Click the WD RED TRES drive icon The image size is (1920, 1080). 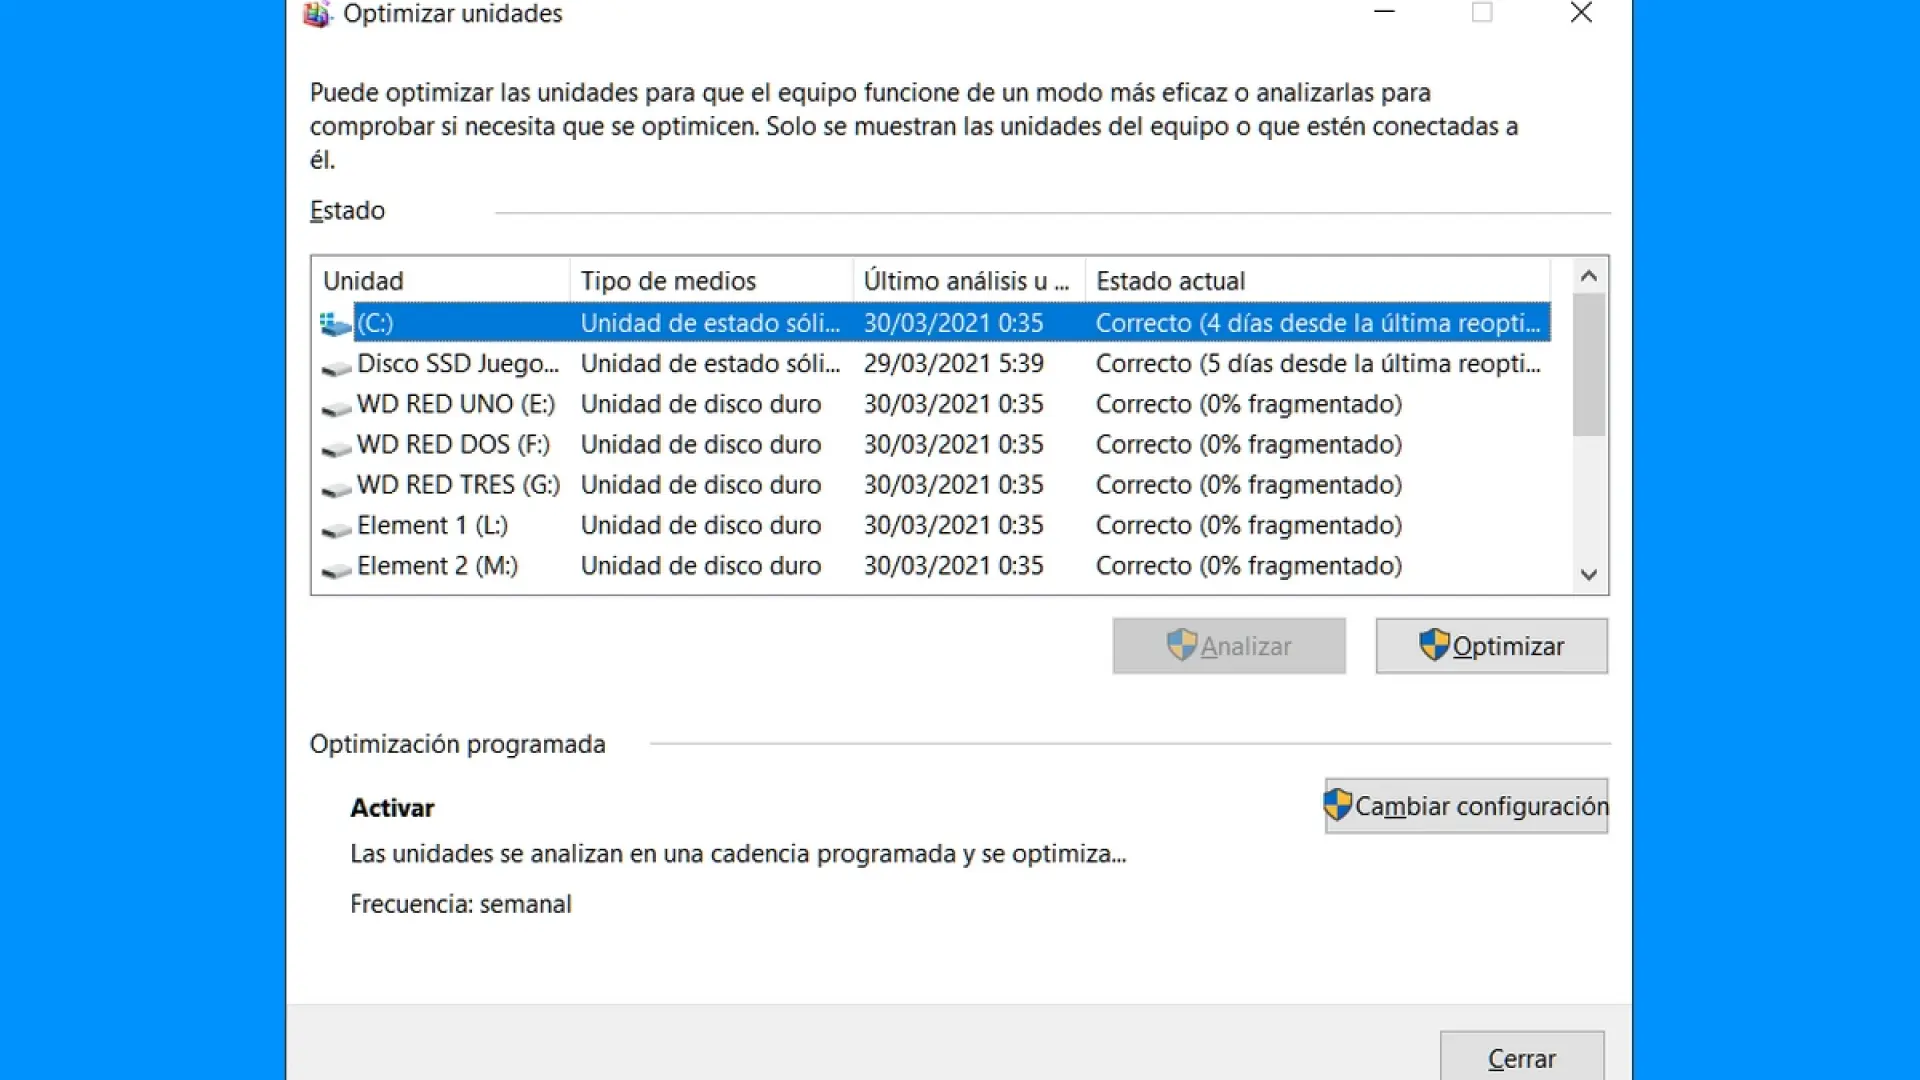(336, 488)
